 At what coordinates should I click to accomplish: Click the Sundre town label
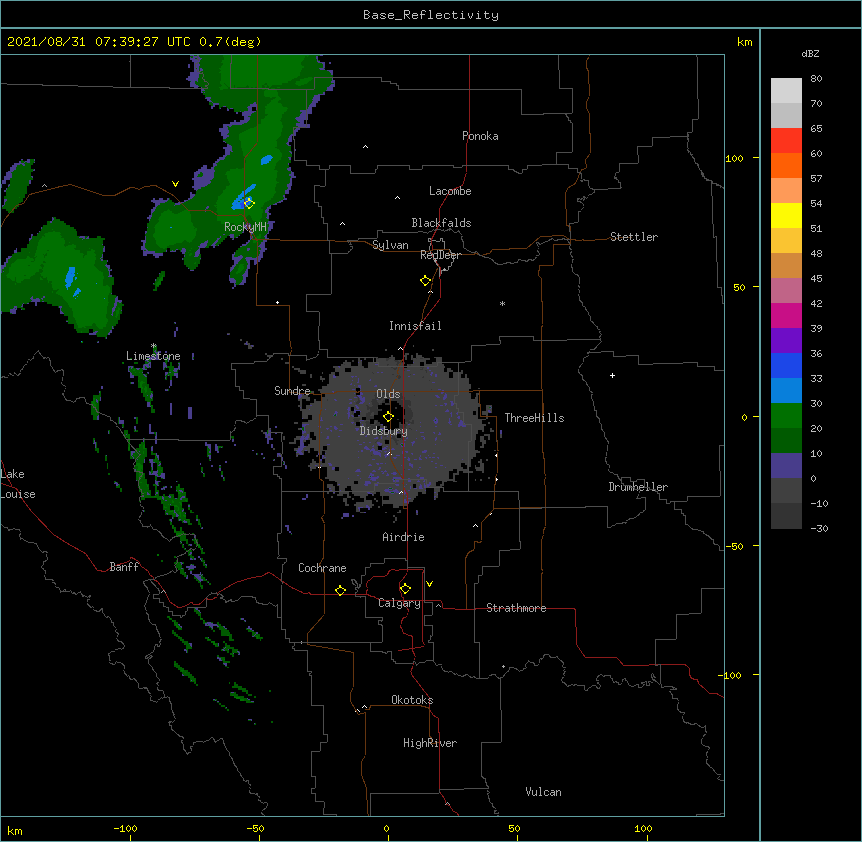coord(292,391)
